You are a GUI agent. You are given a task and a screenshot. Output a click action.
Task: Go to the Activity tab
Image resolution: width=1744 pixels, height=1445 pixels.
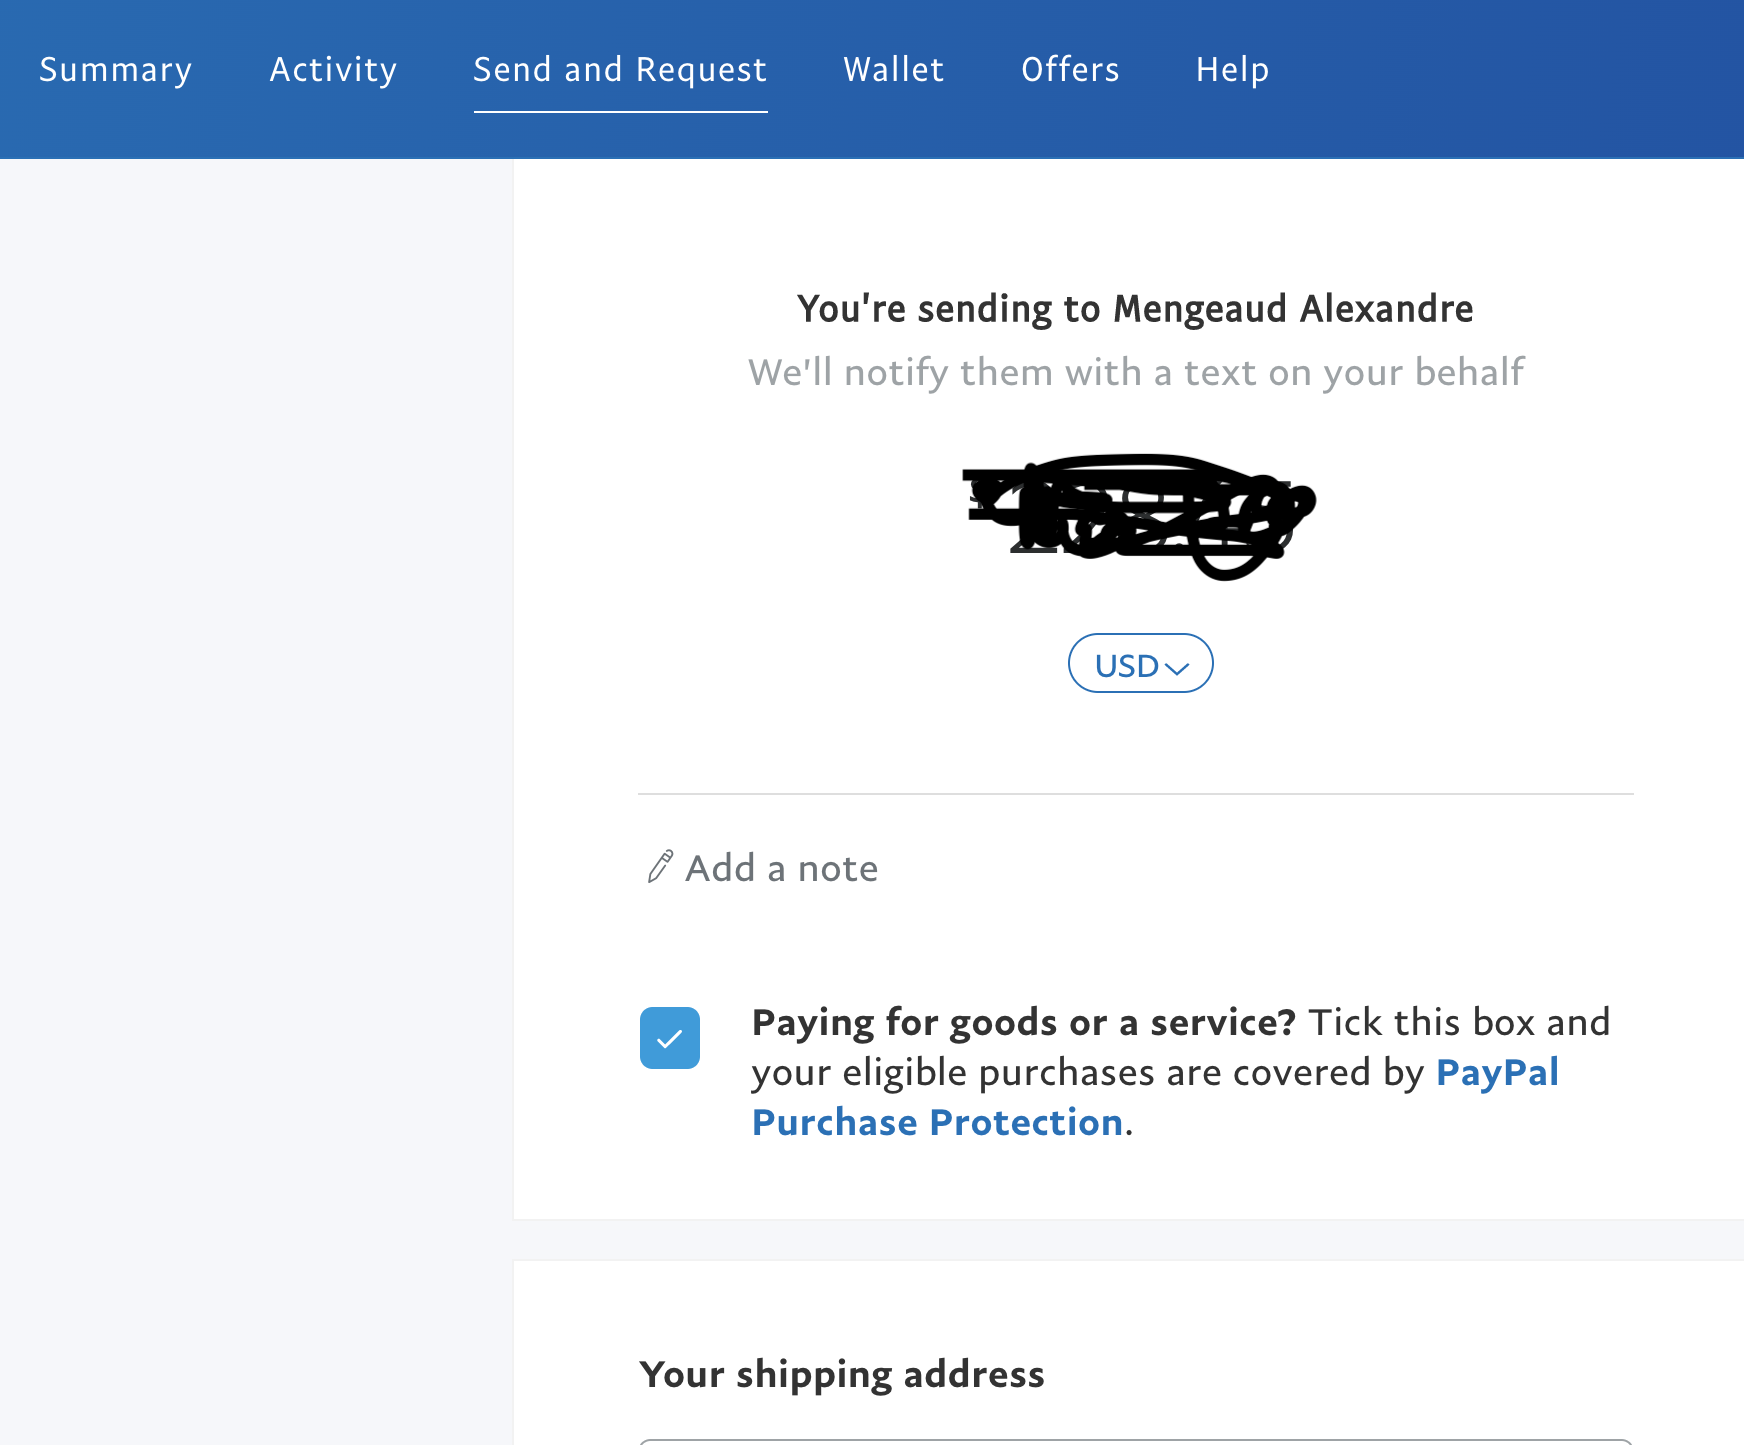[333, 70]
